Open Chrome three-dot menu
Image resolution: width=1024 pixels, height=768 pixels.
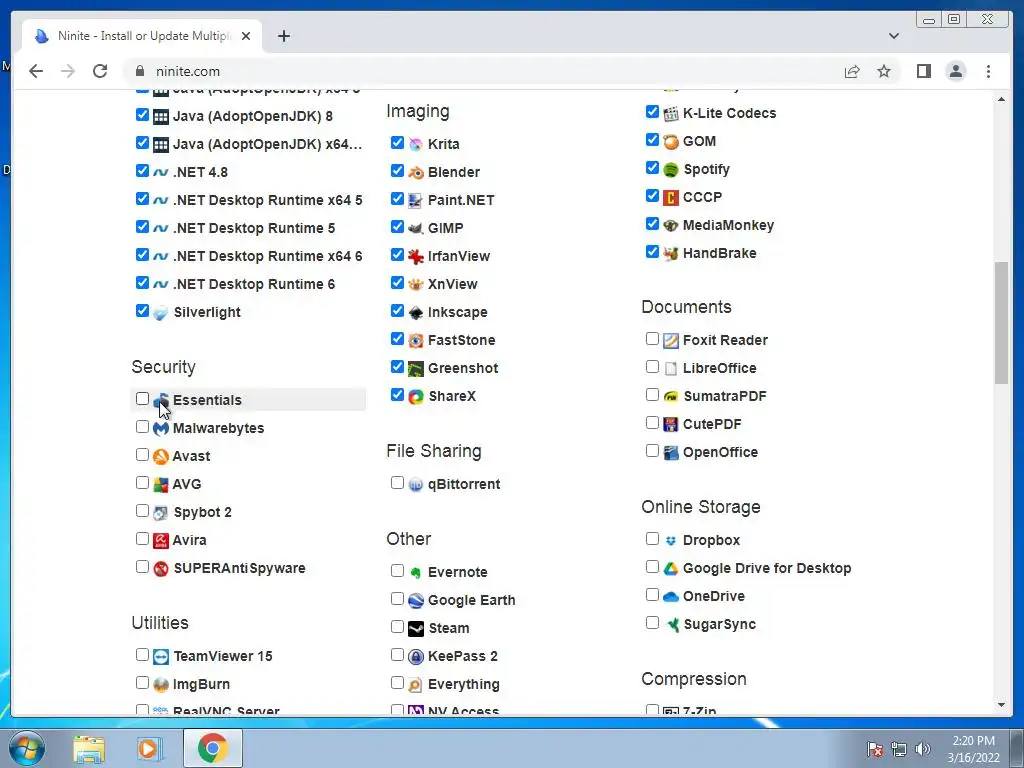pos(988,71)
